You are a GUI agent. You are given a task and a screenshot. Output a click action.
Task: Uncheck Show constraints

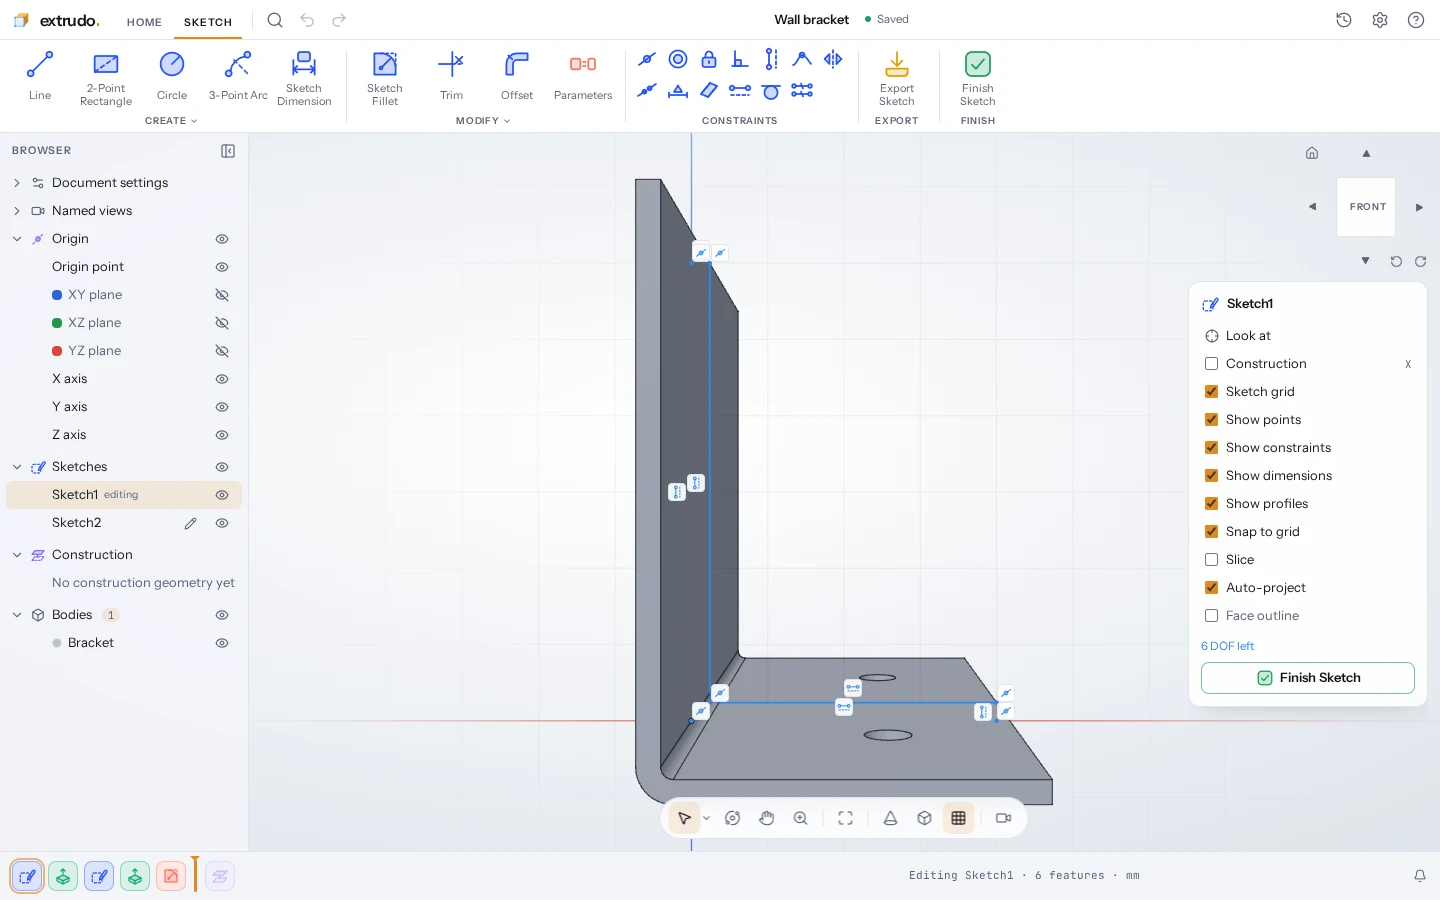tap(1211, 448)
